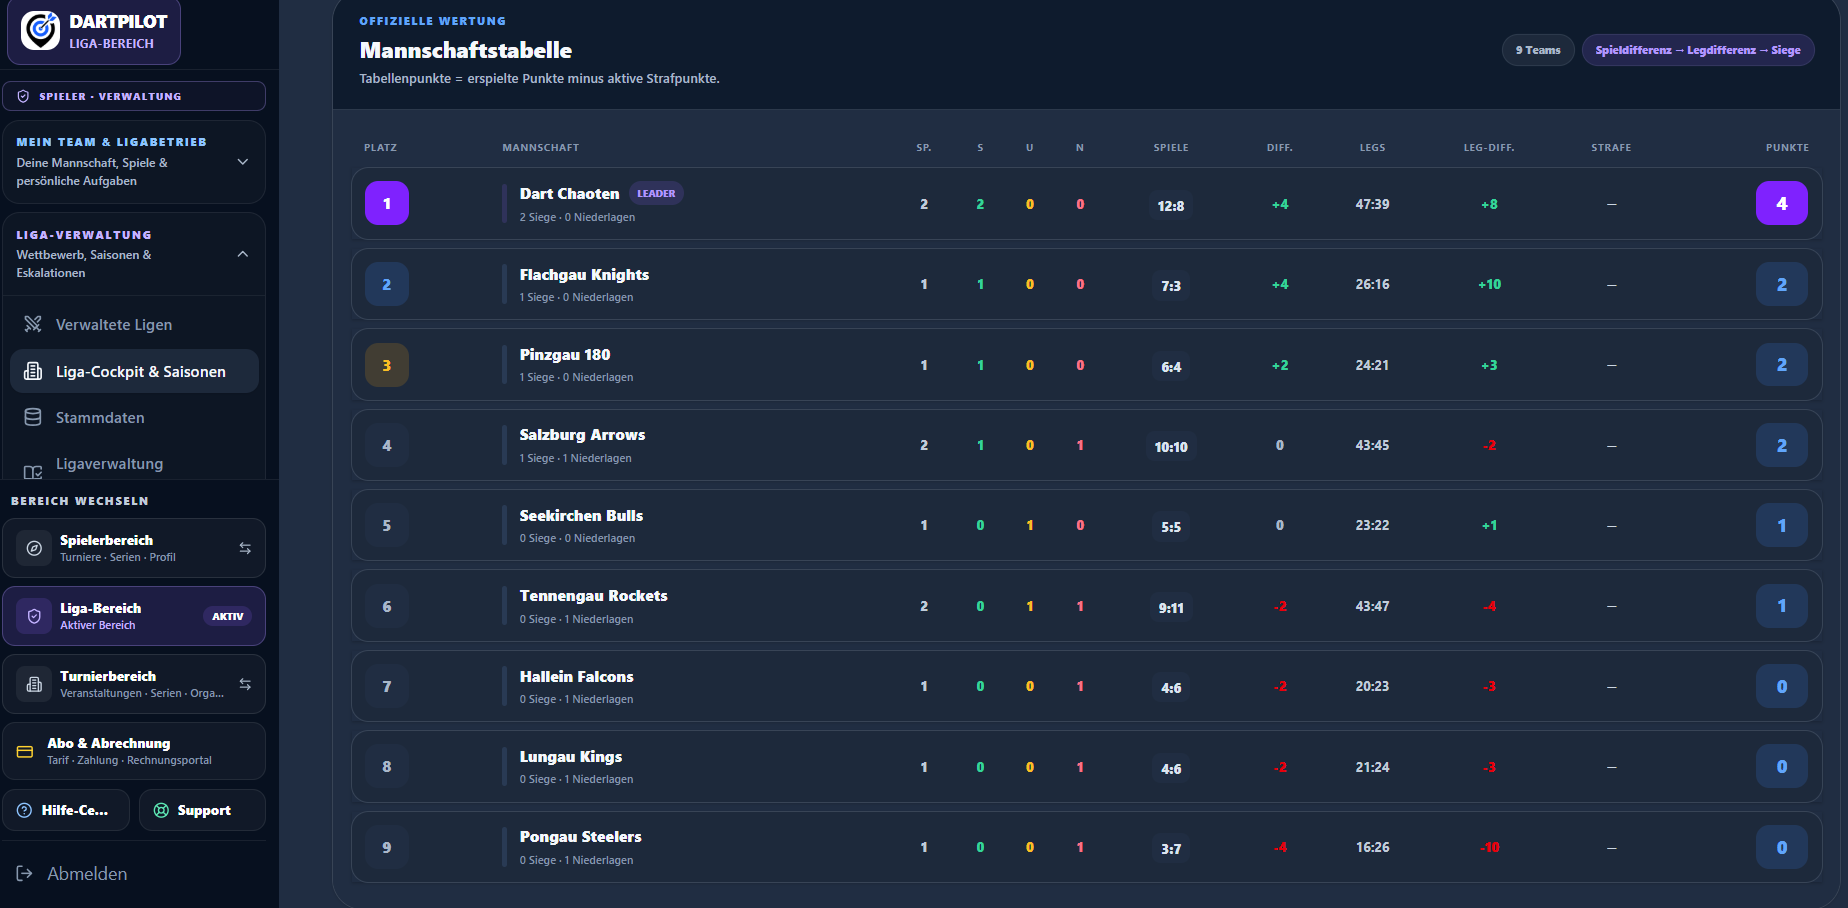Click the icon next to Ligaverwaltung
This screenshot has width=1848, height=908.
(x=33, y=471)
